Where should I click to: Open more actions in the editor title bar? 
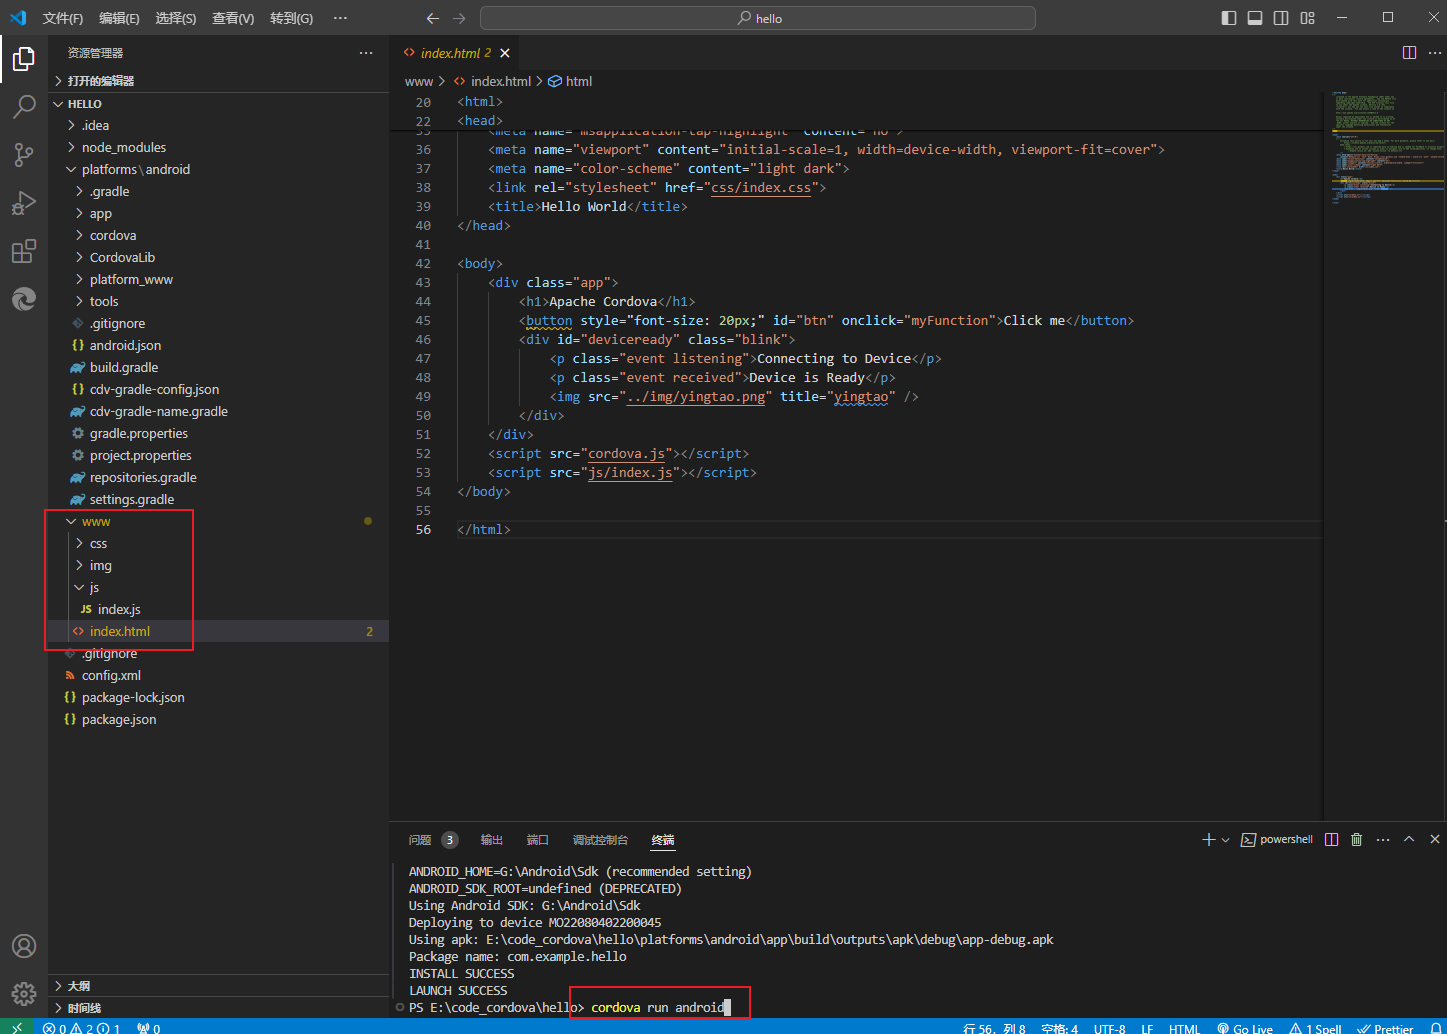coord(1435,53)
